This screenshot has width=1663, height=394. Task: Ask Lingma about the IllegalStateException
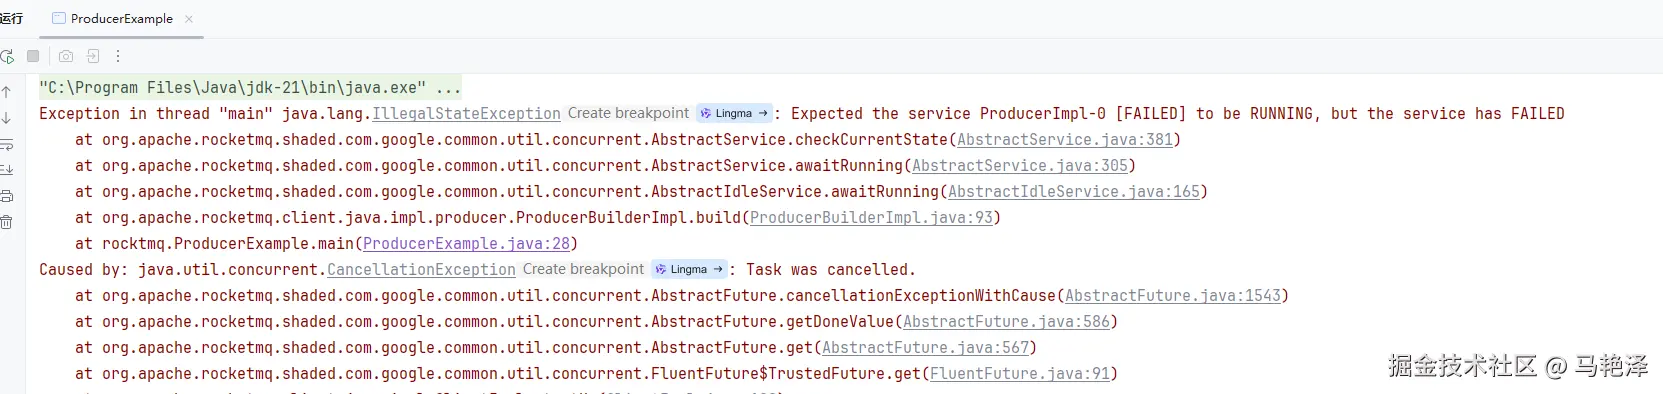point(735,113)
